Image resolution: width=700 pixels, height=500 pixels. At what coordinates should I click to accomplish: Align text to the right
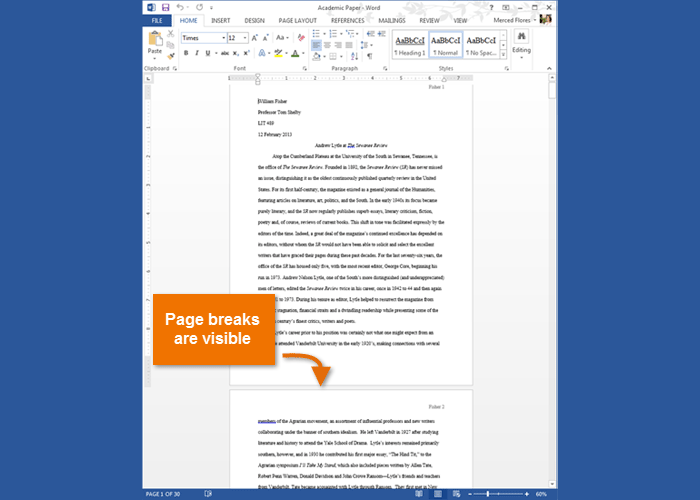[338, 45]
